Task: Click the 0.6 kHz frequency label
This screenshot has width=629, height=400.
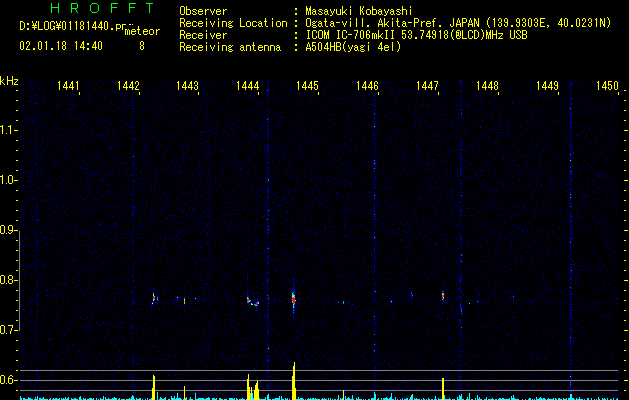Action: tap(8, 380)
